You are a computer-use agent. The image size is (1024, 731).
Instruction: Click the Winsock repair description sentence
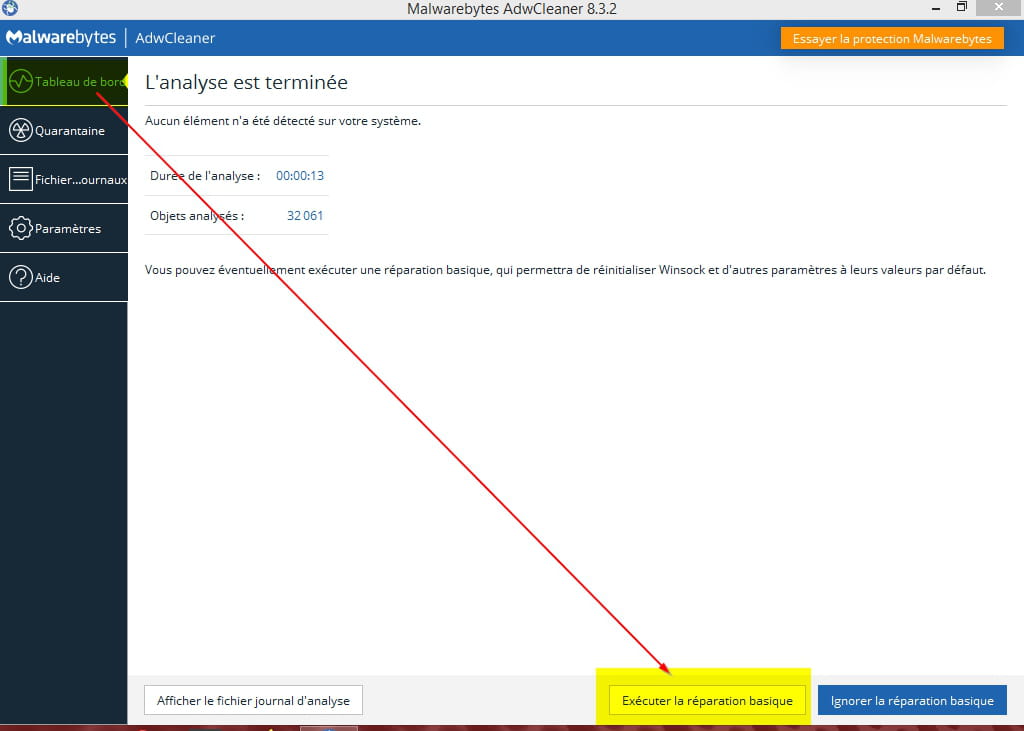pyautogui.click(x=565, y=270)
